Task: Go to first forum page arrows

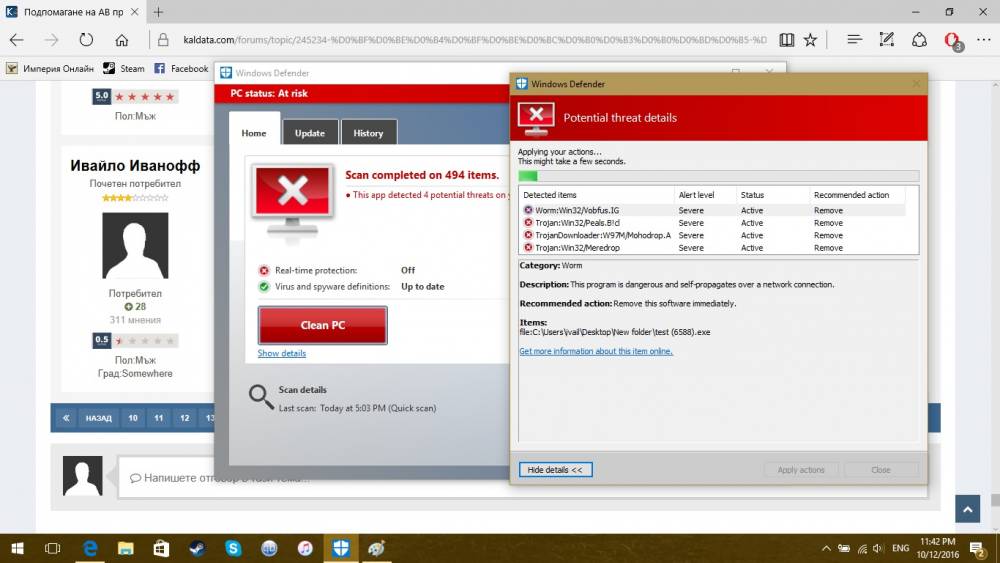Action: tap(66, 418)
